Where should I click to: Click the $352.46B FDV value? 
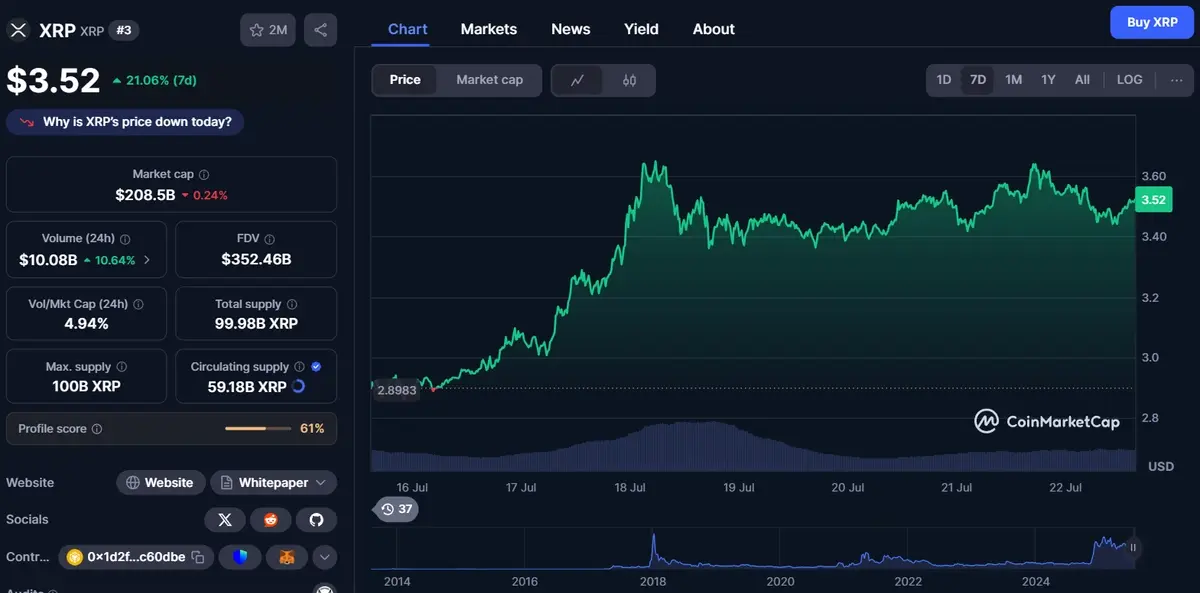(256, 260)
